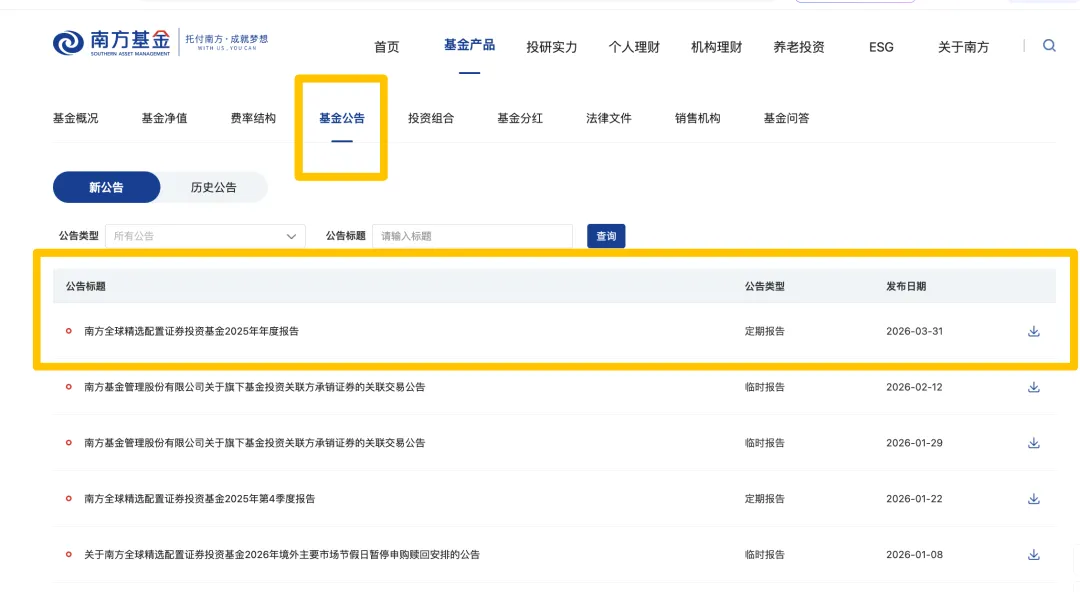This screenshot has width=1080, height=592.
Task: Go to 首页 in top navigation
Action: (x=386, y=47)
